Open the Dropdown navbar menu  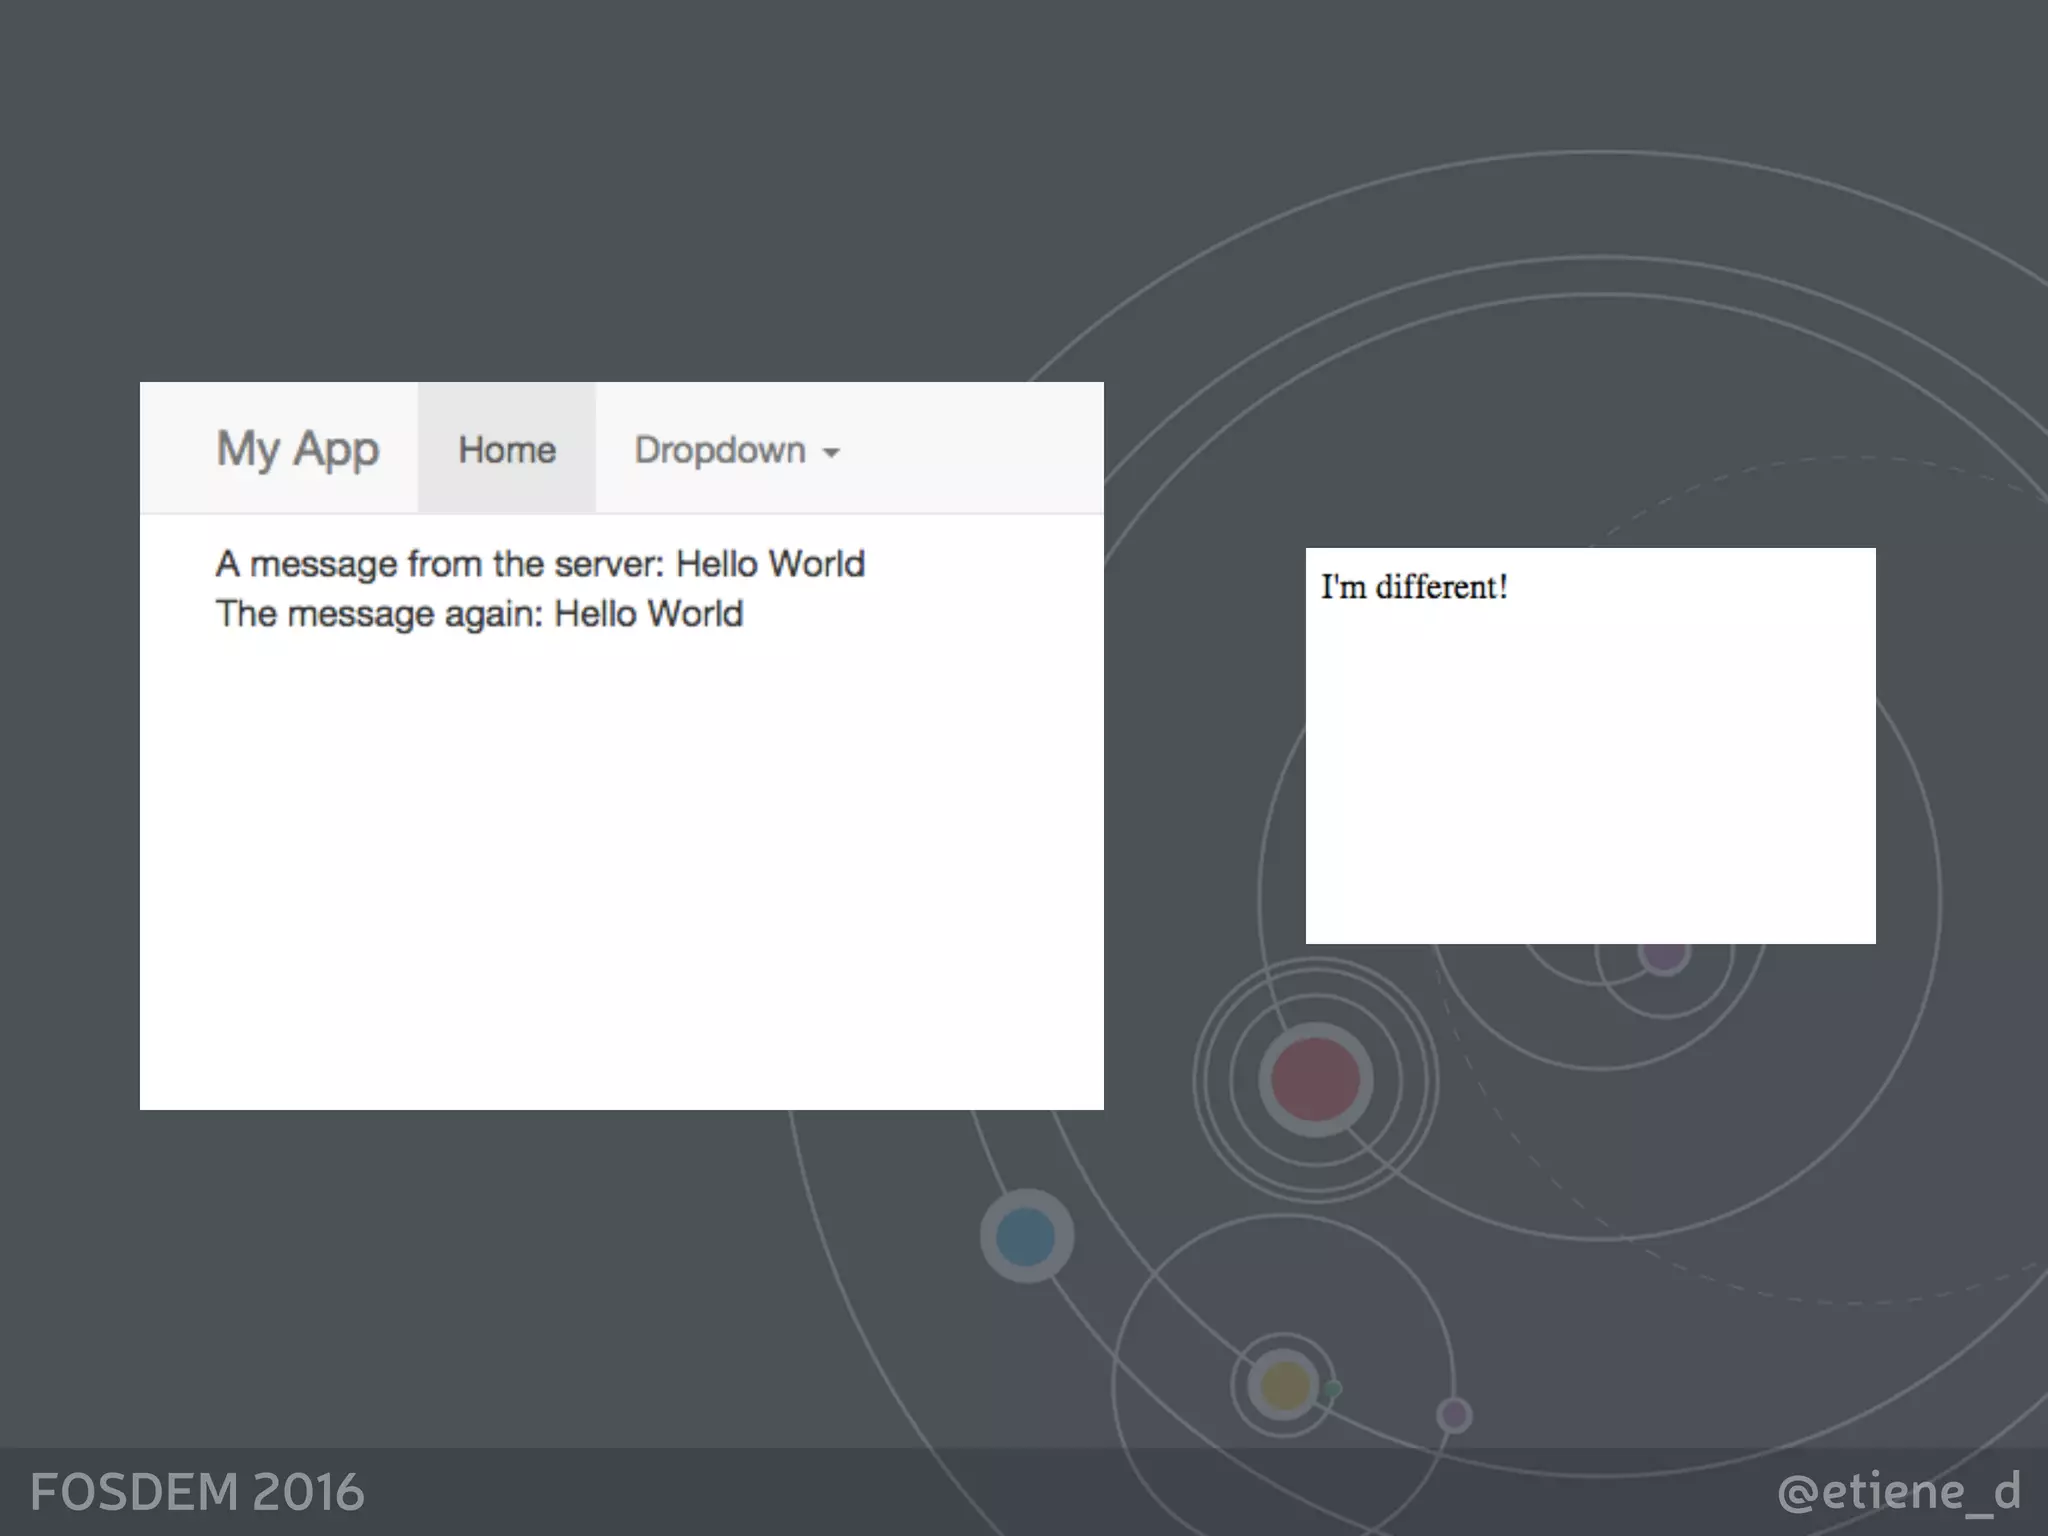pyautogui.click(x=720, y=450)
